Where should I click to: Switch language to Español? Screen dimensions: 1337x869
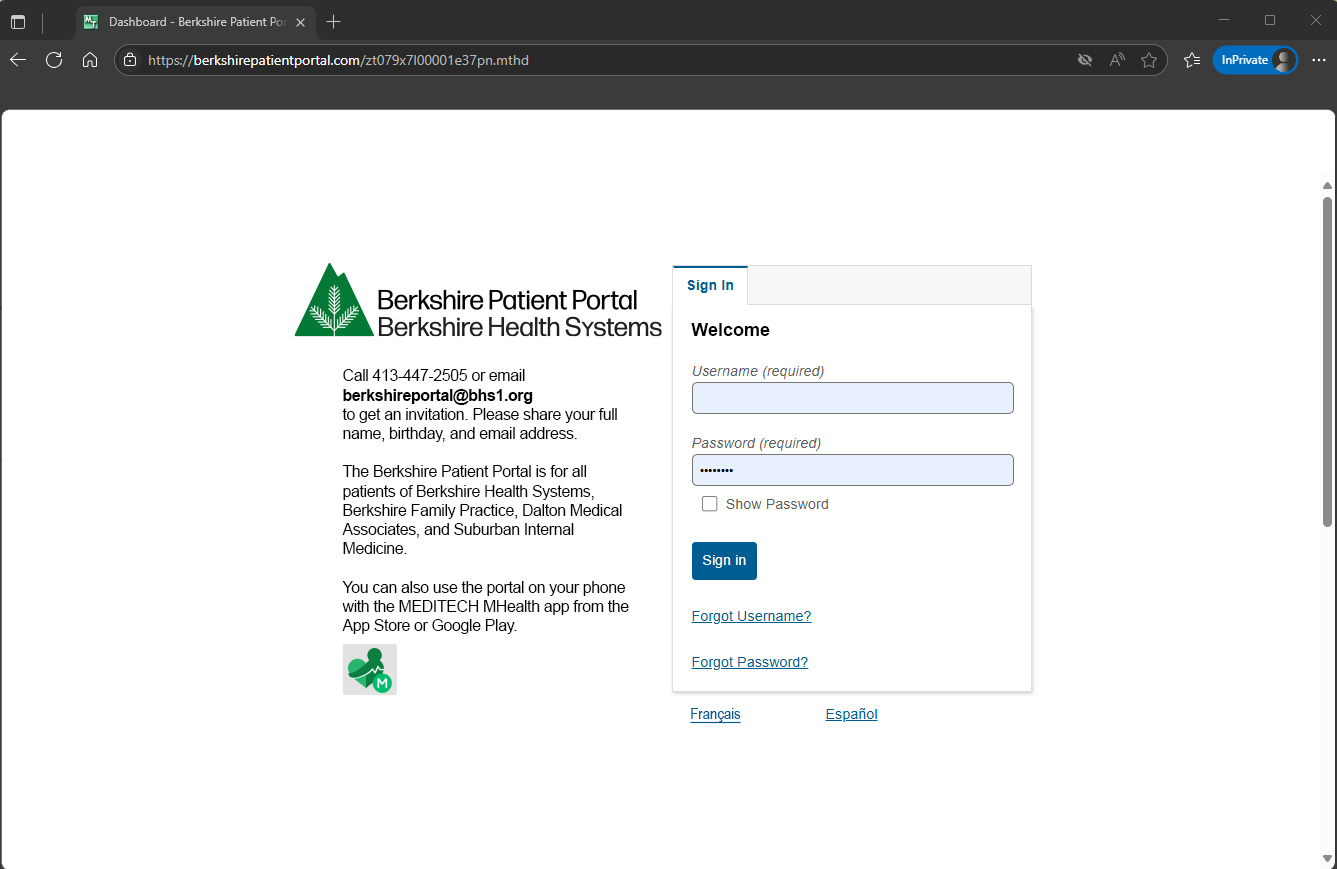coord(851,714)
